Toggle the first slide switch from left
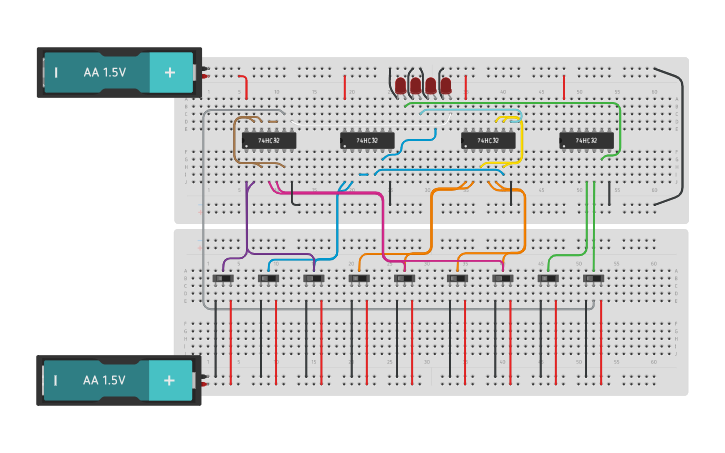 click(x=223, y=279)
